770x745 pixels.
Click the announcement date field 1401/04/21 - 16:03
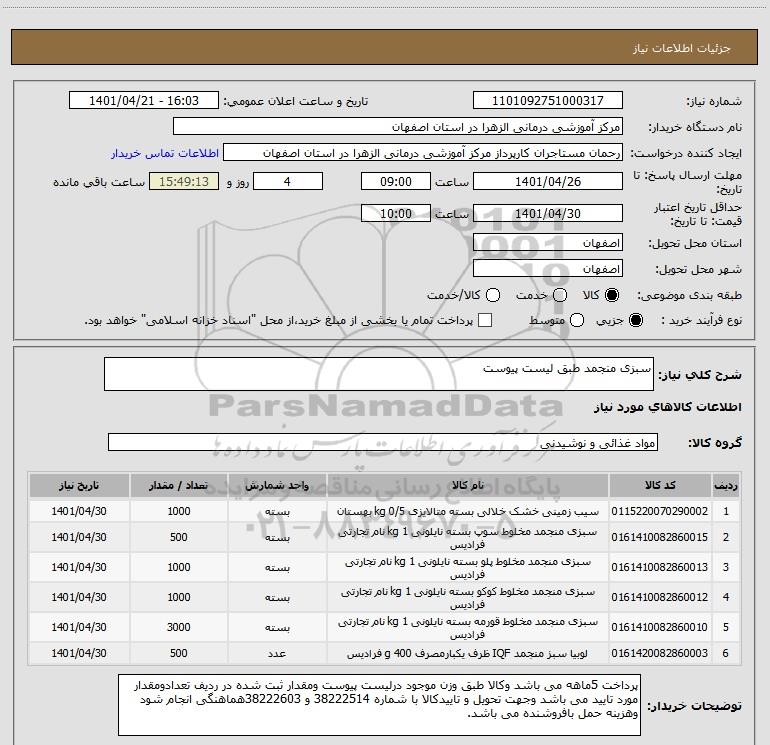point(144,100)
